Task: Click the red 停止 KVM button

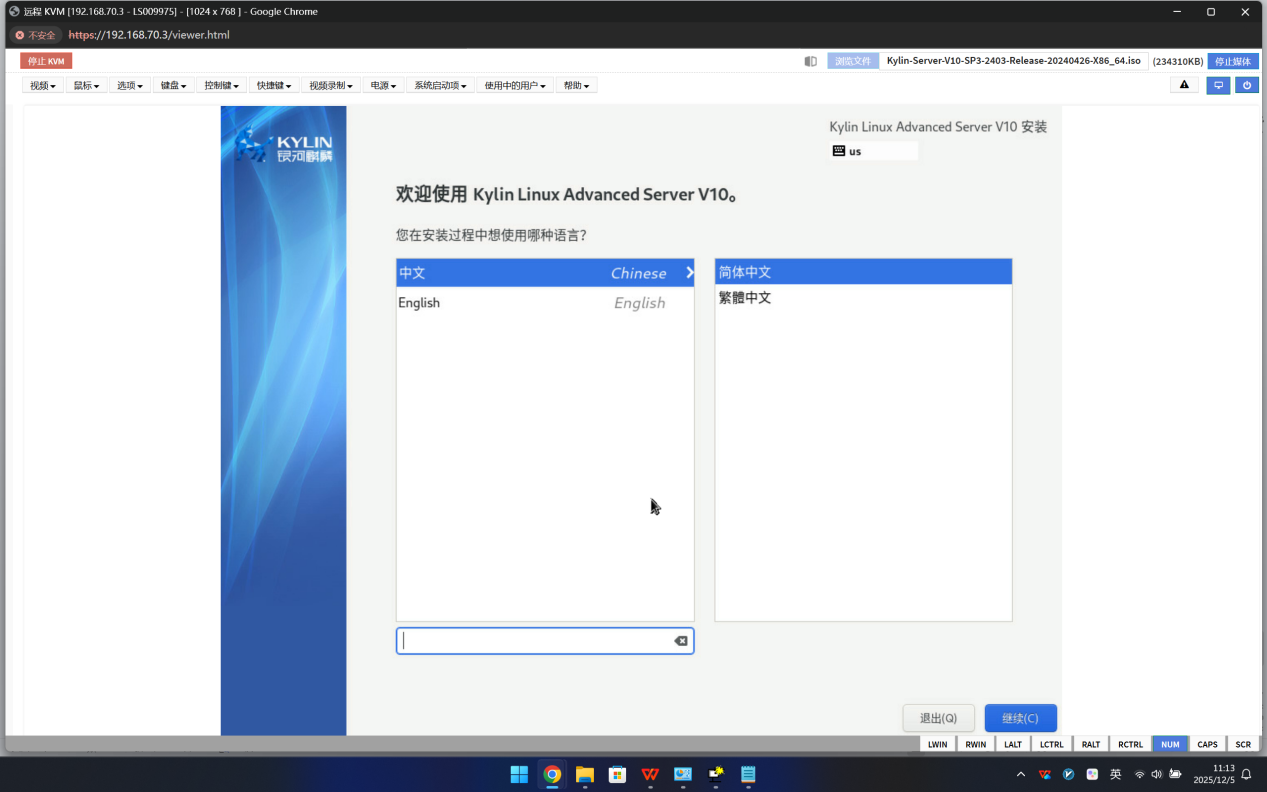Action: (x=46, y=61)
